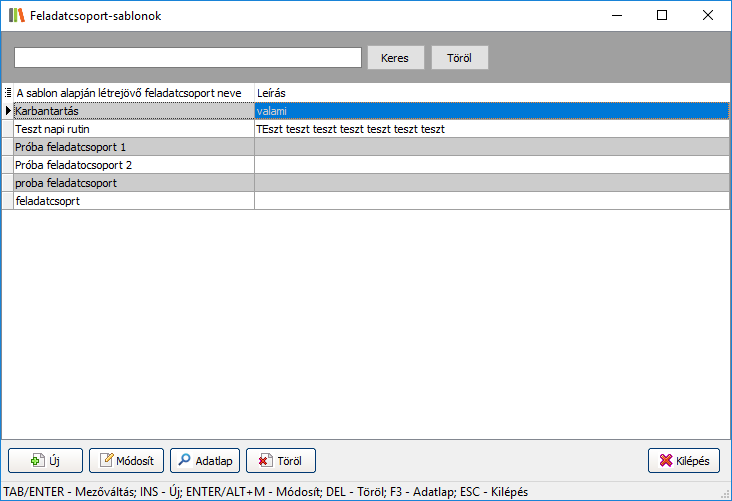Click the grid column selector icon
The height and width of the screenshot is (501, 732).
click(x=8, y=93)
